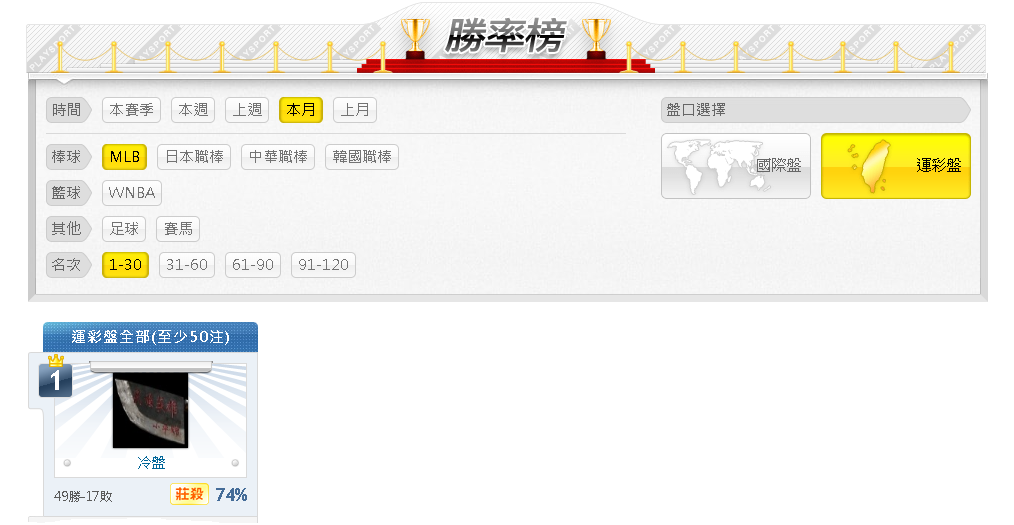Choose the MLB league filter
Image resolution: width=1014 pixels, height=525 pixels.
click(125, 157)
